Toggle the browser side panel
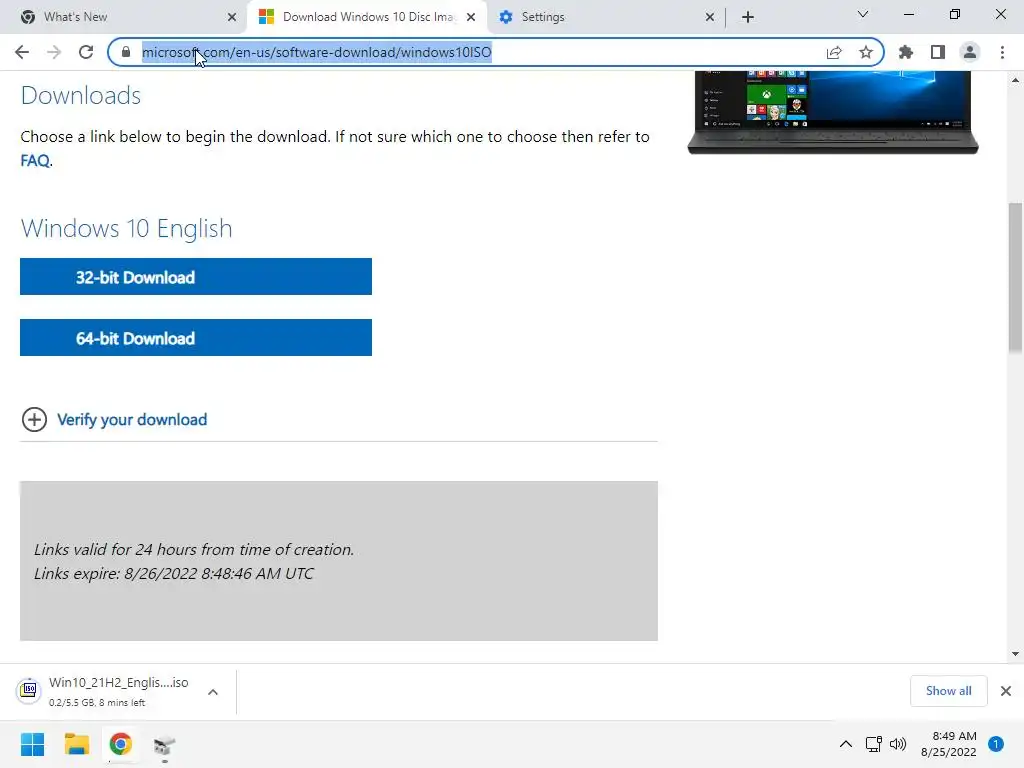The image size is (1024, 768). point(938,52)
